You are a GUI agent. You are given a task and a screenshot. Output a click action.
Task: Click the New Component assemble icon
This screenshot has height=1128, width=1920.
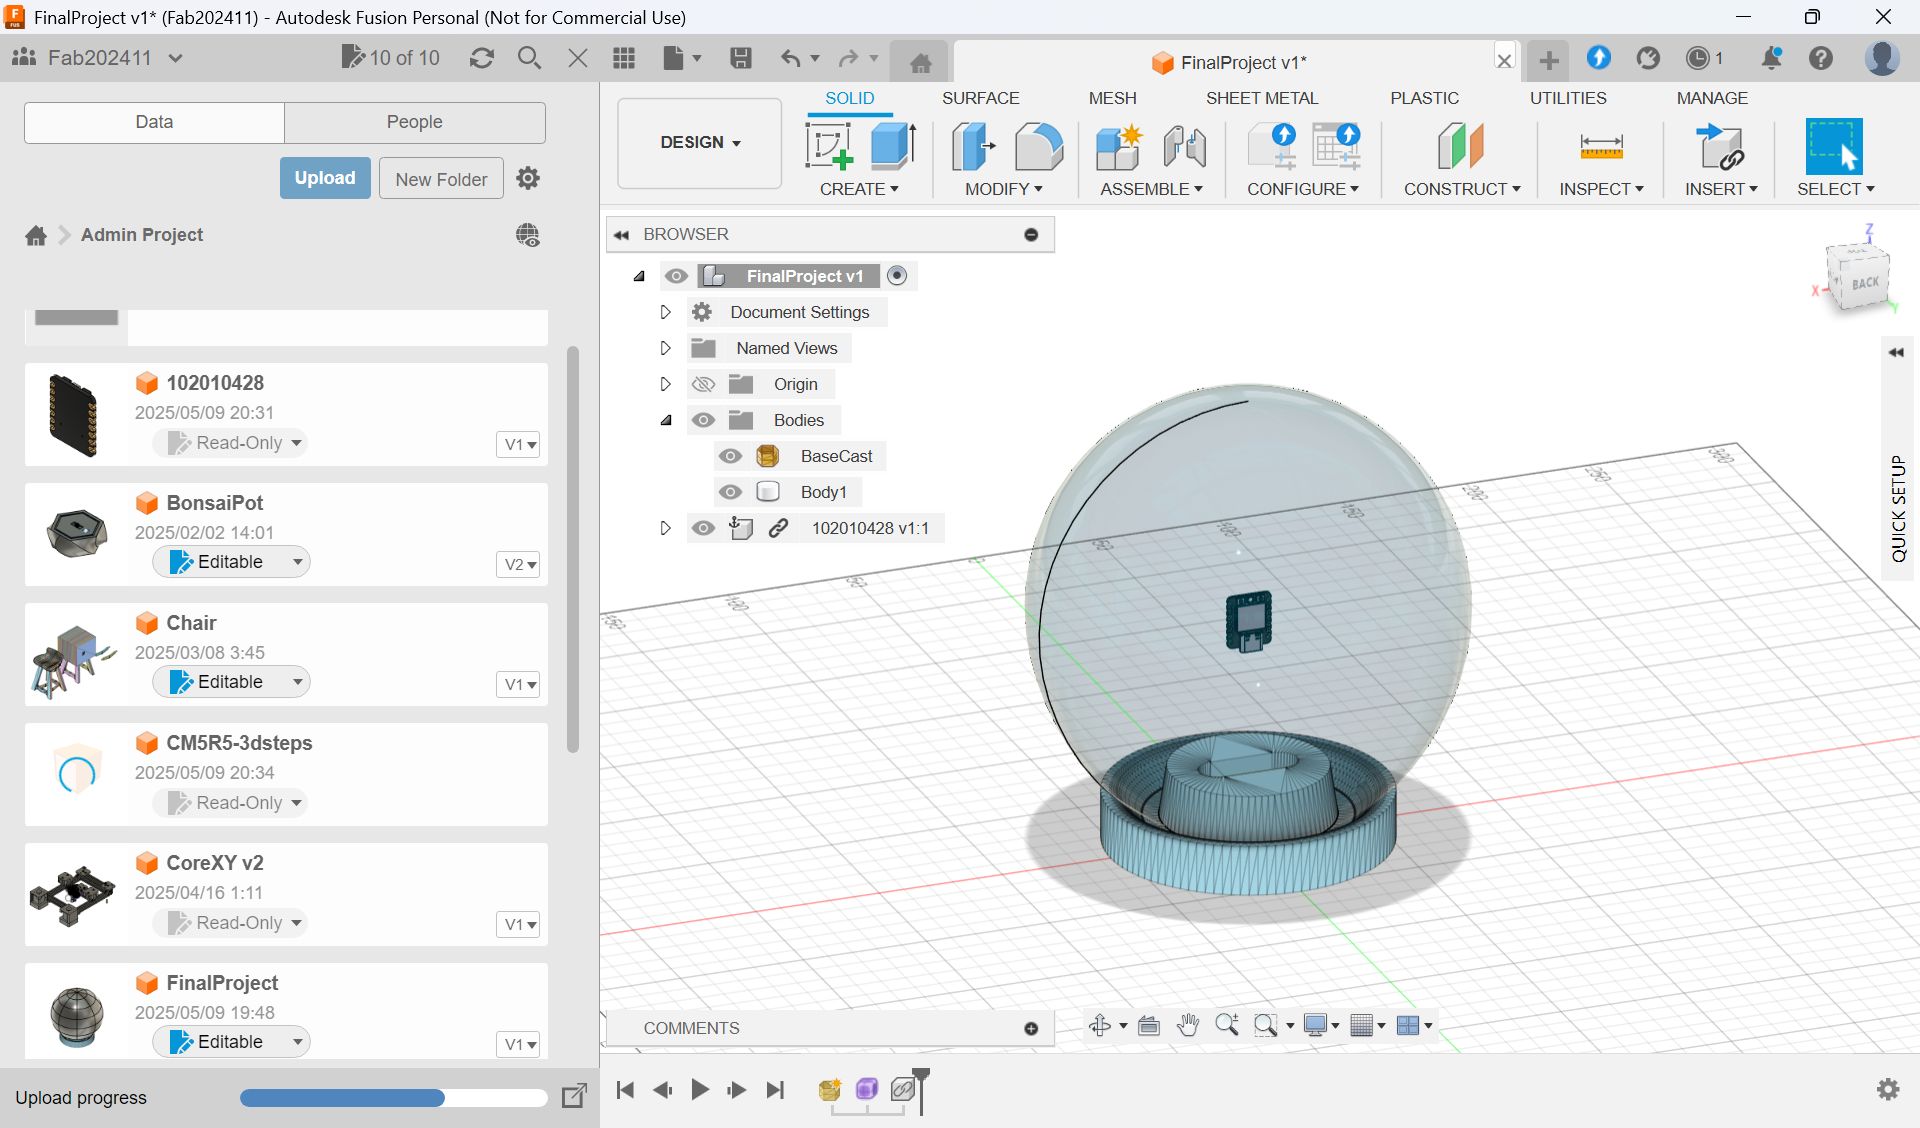[1119, 146]
